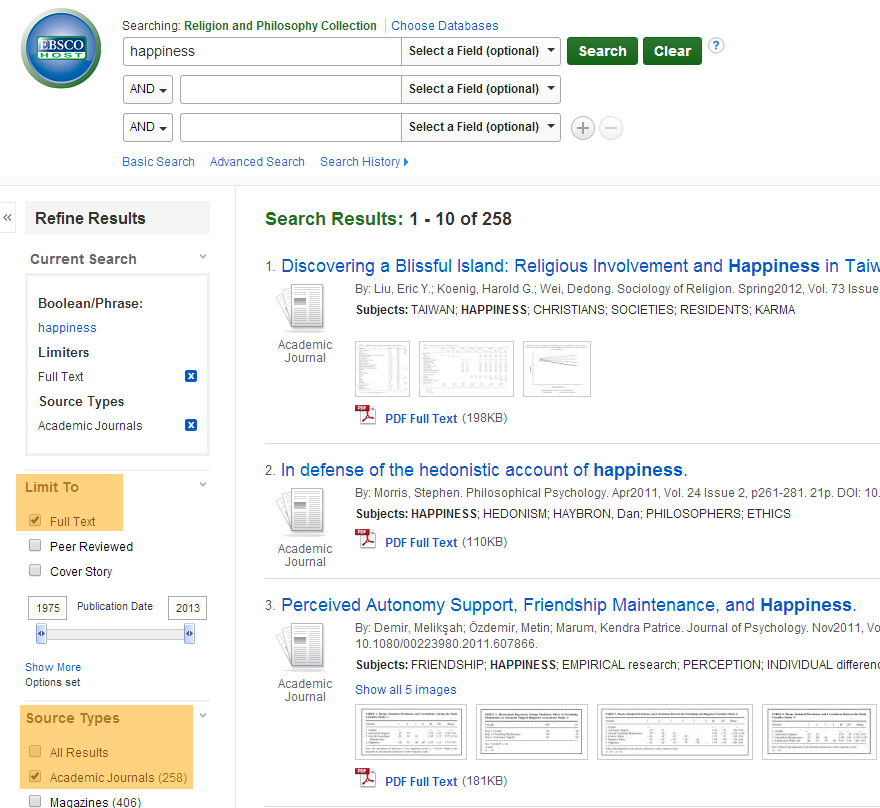Open In defense of the hedonistic account article

tap(484, 470)
